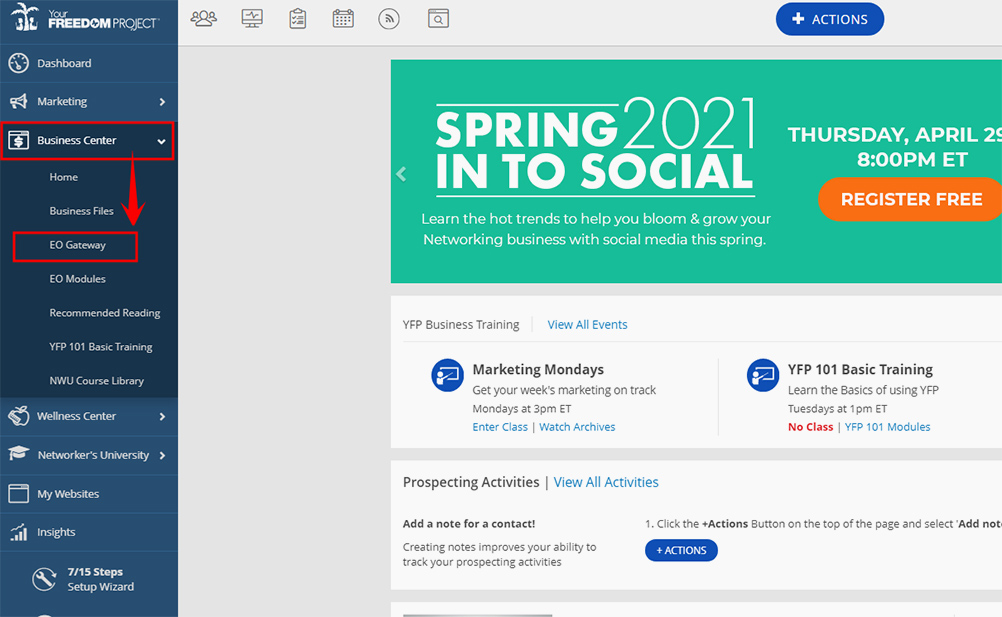
Task: Open EO Gateway submenu item
Action: click(77, 245)
